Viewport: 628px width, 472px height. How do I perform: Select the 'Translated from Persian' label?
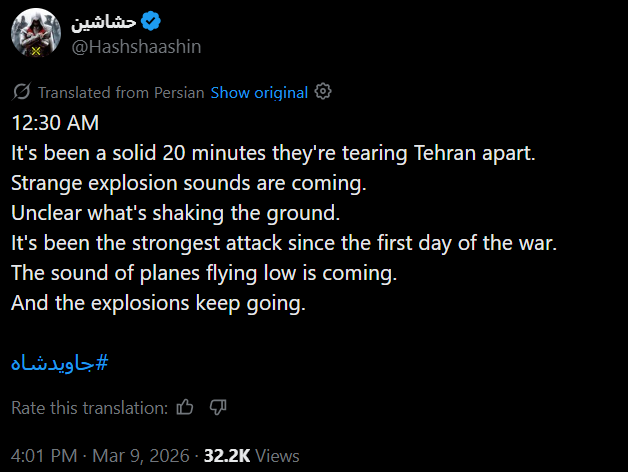coord(121,93)
